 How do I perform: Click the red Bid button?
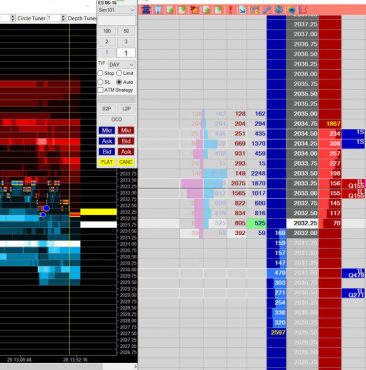coord(126,141)
